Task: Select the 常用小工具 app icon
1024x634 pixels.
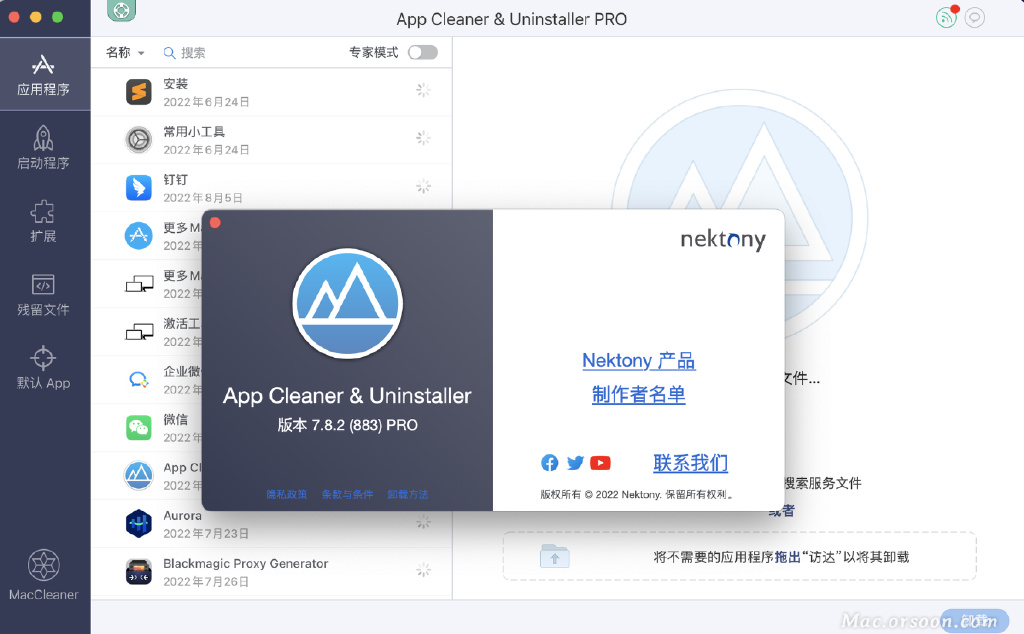Action: point(138,140)
